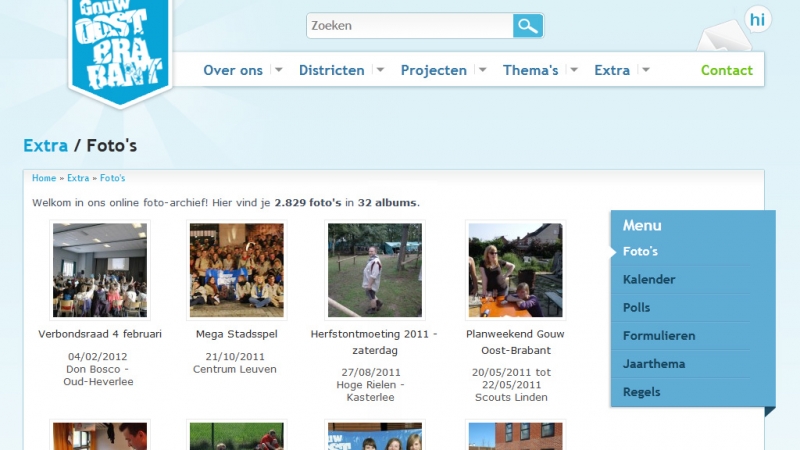Click the envelope 'hi' icon

click(x=734, y=28)
